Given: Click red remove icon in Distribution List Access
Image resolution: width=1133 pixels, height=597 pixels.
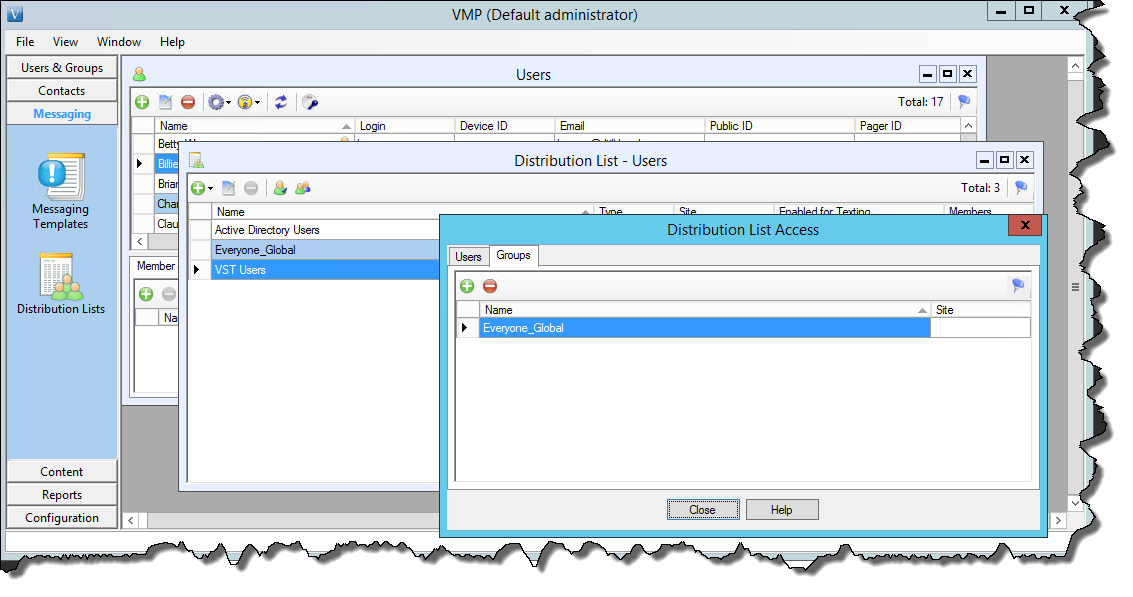Looking at the screenshot, I should tap(490, 287).
